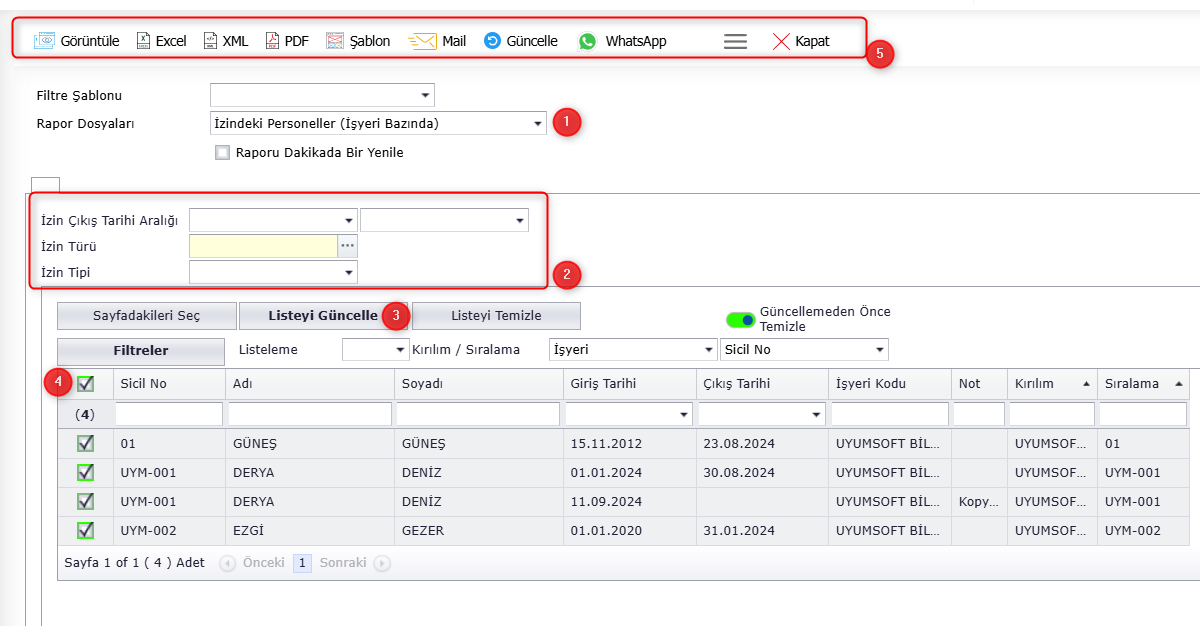The width and height of the screenshot is (1200, 626).
Task: Click Soyadı column header
Action: 478,384
